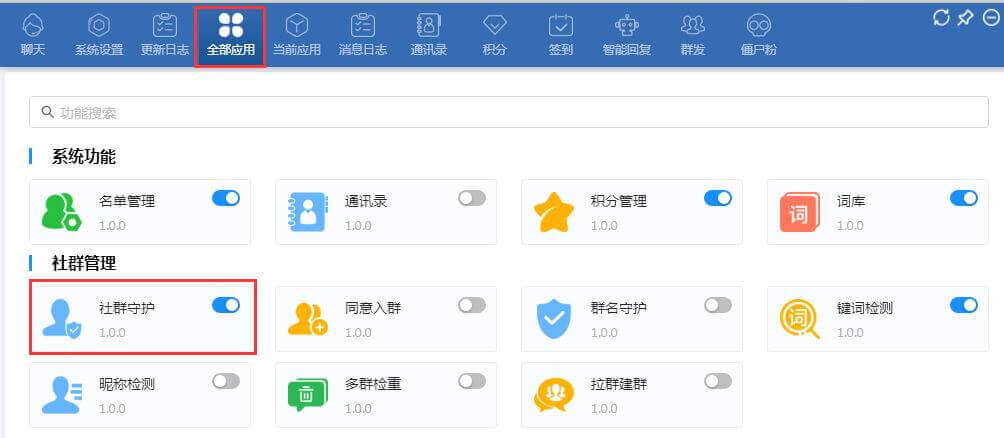Click the 群发 mass-send icon
The width and height of the screenshot is (1004, 438).
pos(692,33)
